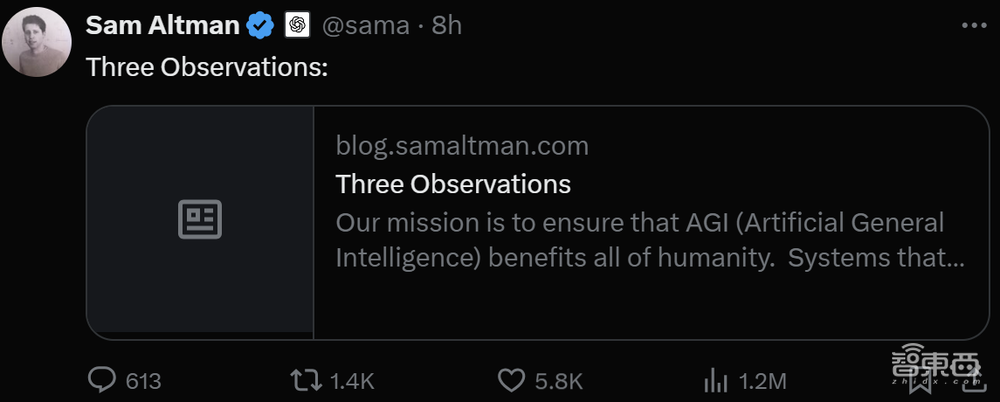This screenshot has width=1000, height=402.
Task: Open the Three Observations card title
Action: (453, 184)
